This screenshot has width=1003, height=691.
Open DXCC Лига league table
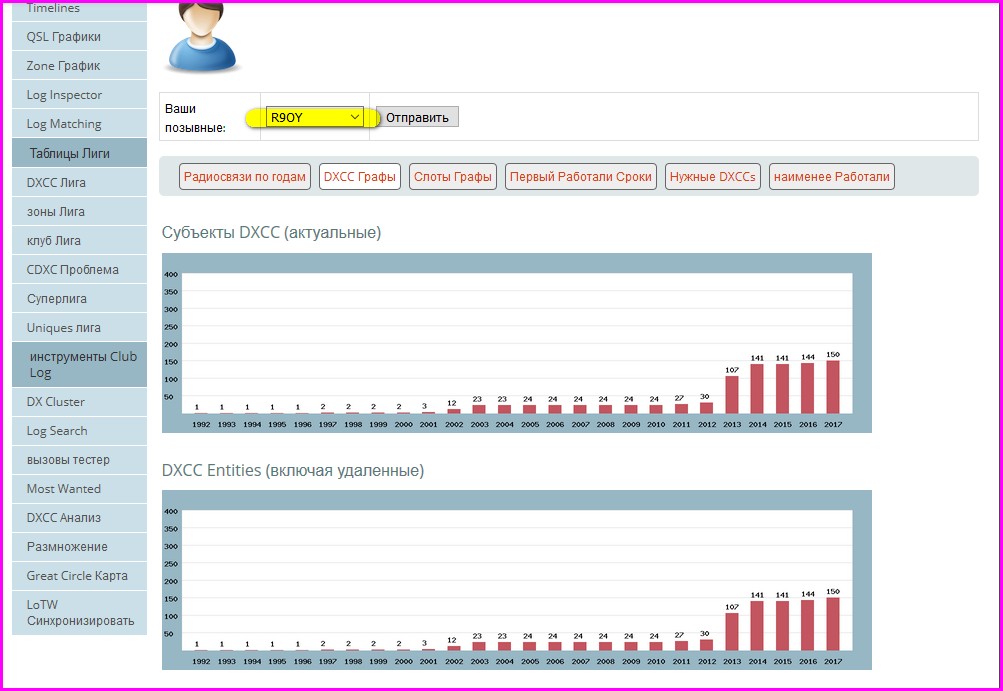56,183
